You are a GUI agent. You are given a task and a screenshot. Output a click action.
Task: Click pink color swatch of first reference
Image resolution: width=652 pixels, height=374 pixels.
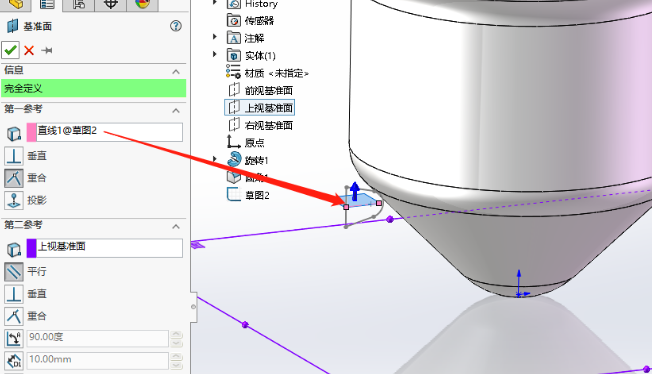tap(32, 132)
